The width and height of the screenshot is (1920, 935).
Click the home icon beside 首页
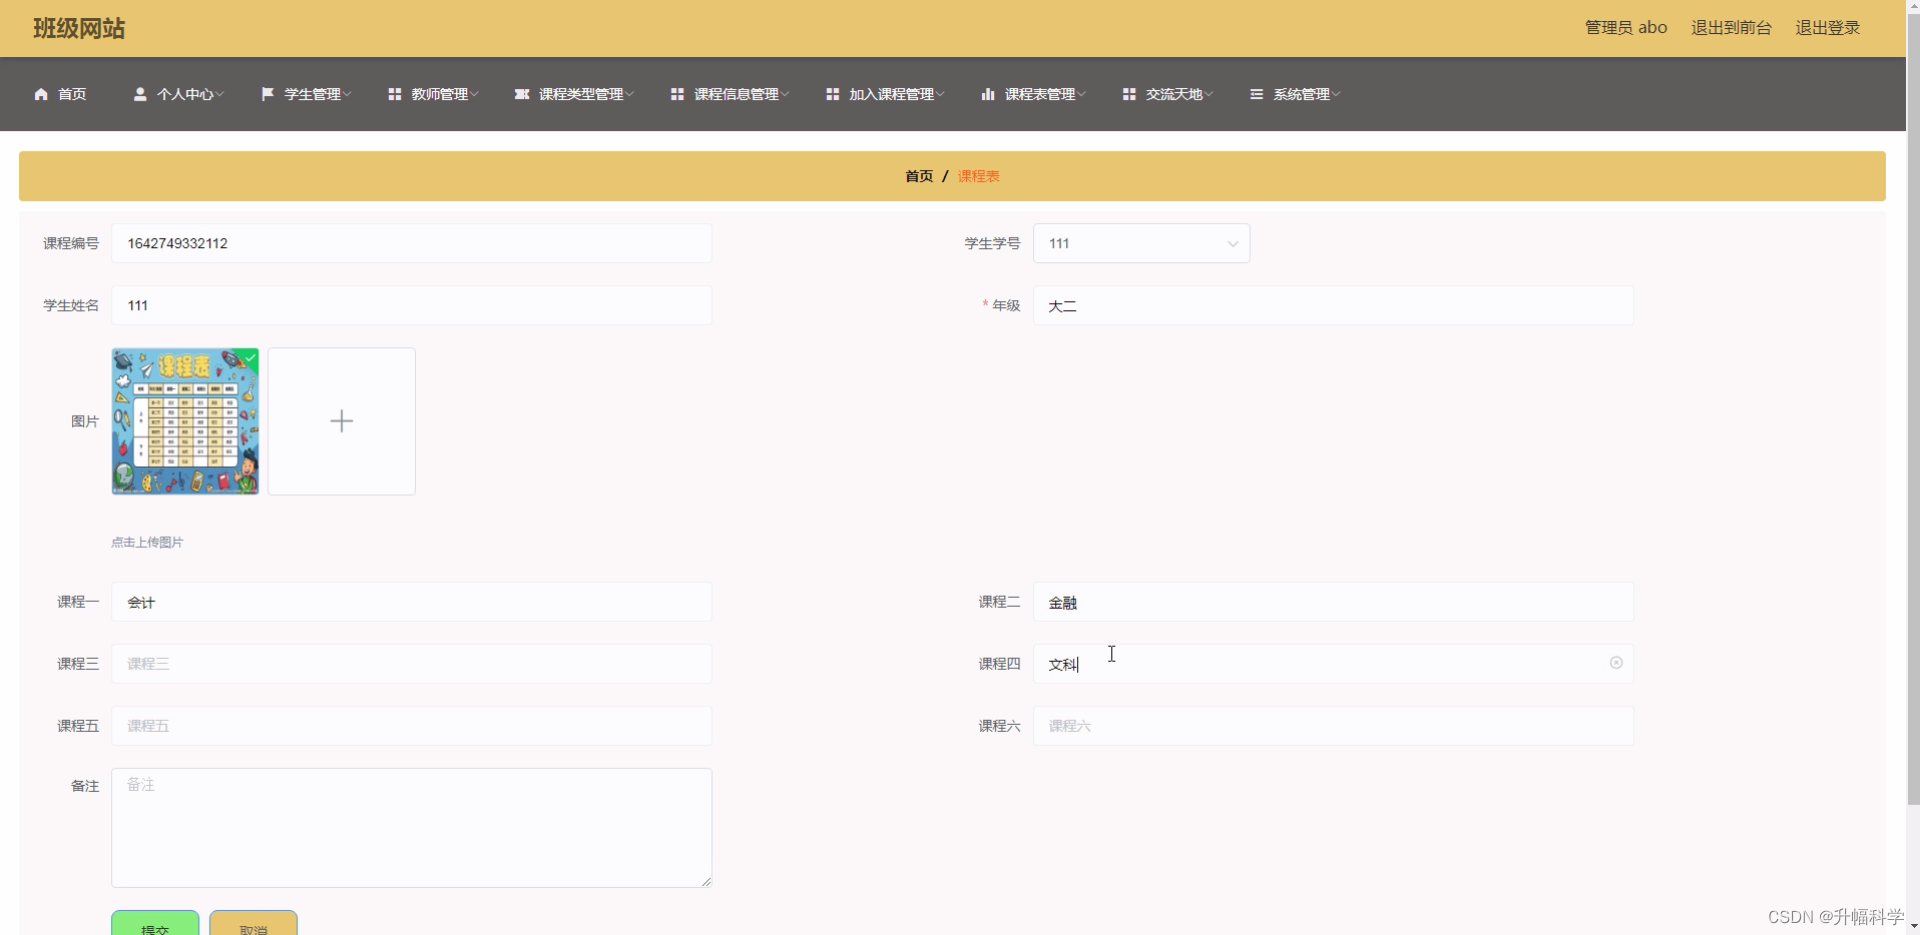point(40,94)
